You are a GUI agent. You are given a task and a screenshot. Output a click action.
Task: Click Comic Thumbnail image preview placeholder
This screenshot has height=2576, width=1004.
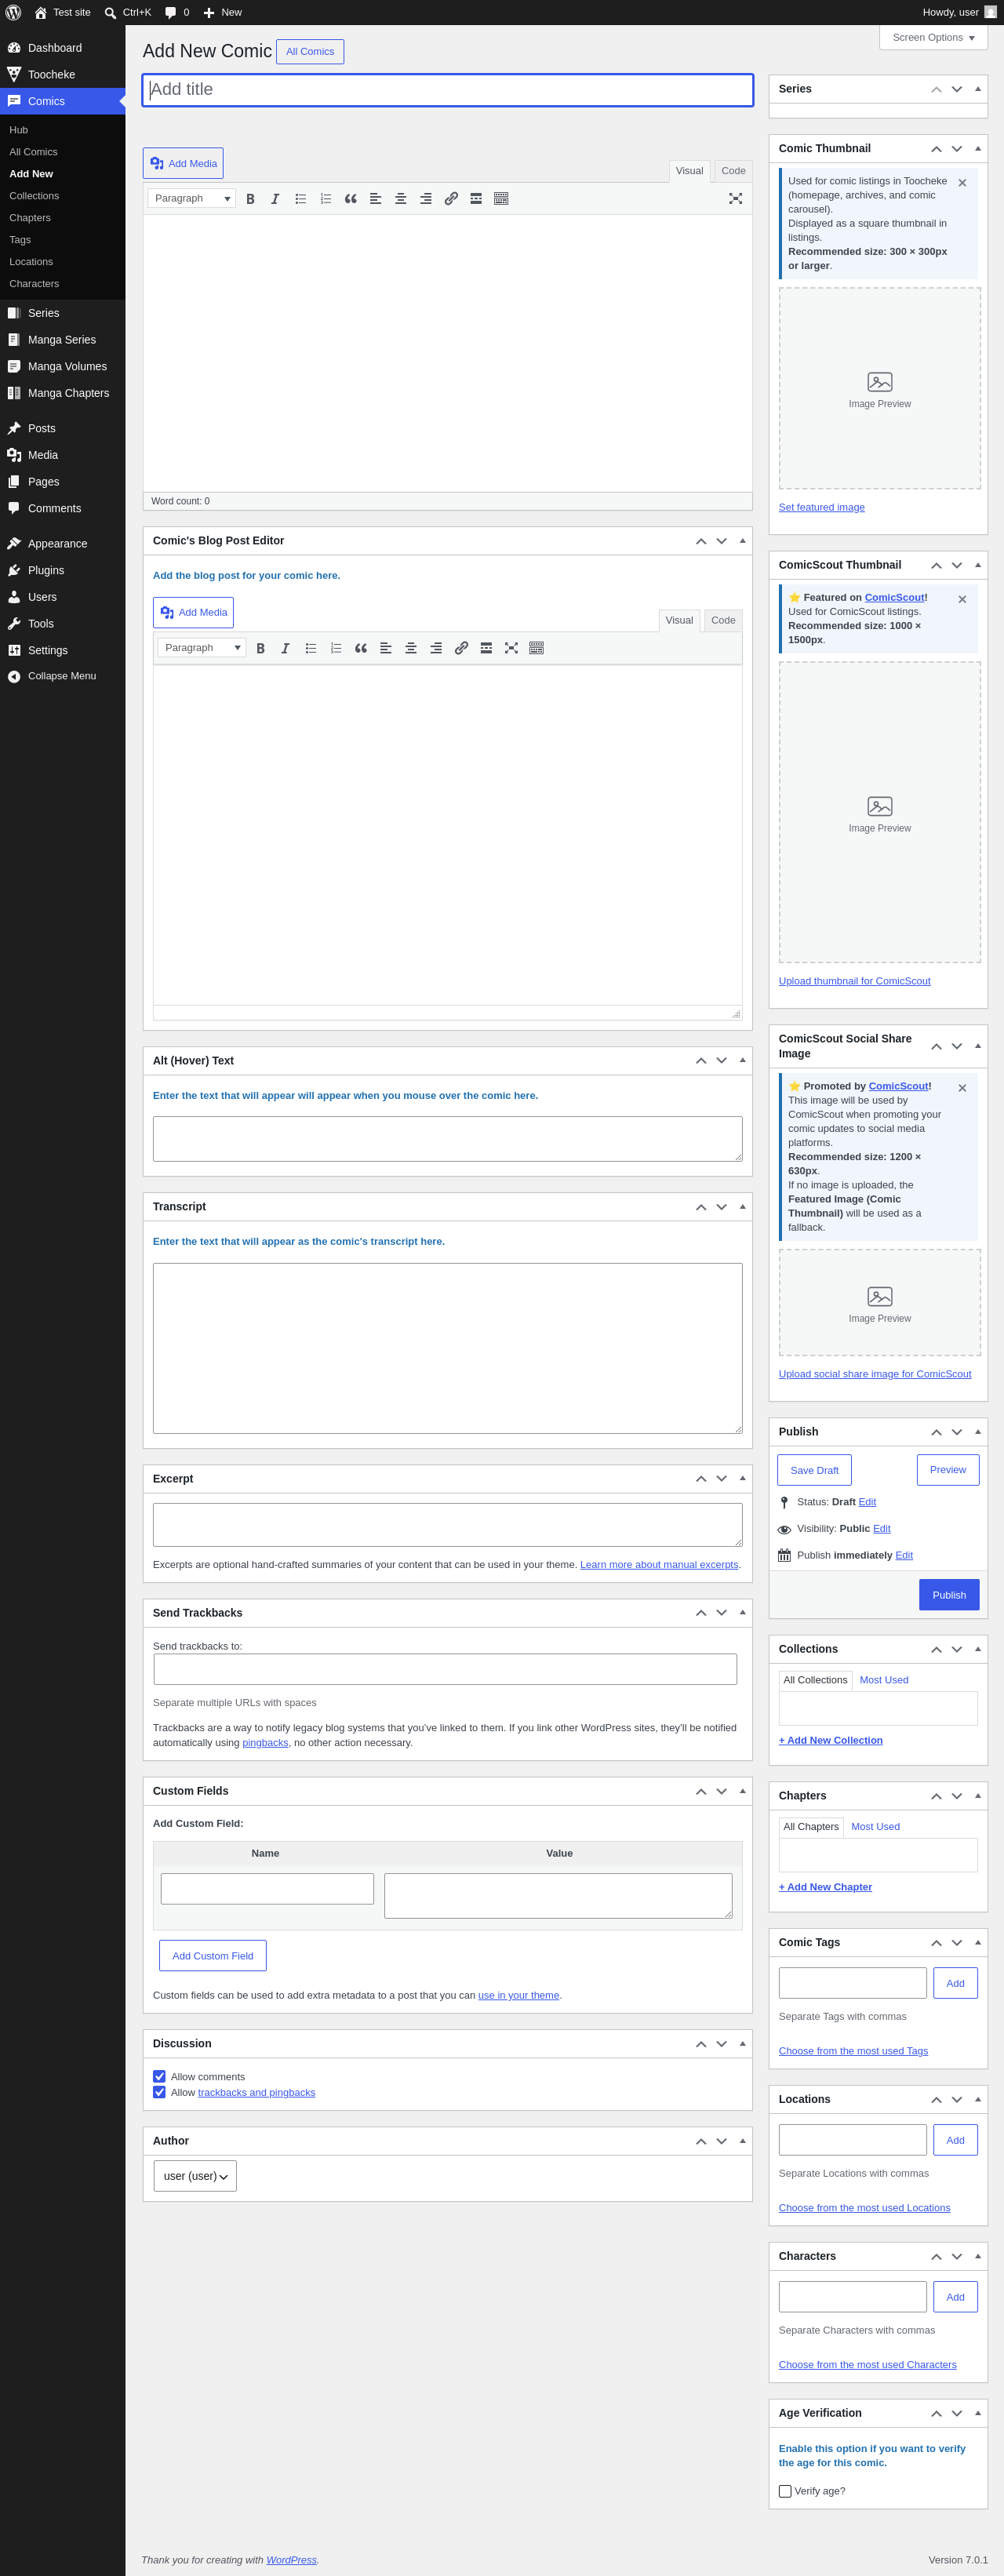point(880,389)
